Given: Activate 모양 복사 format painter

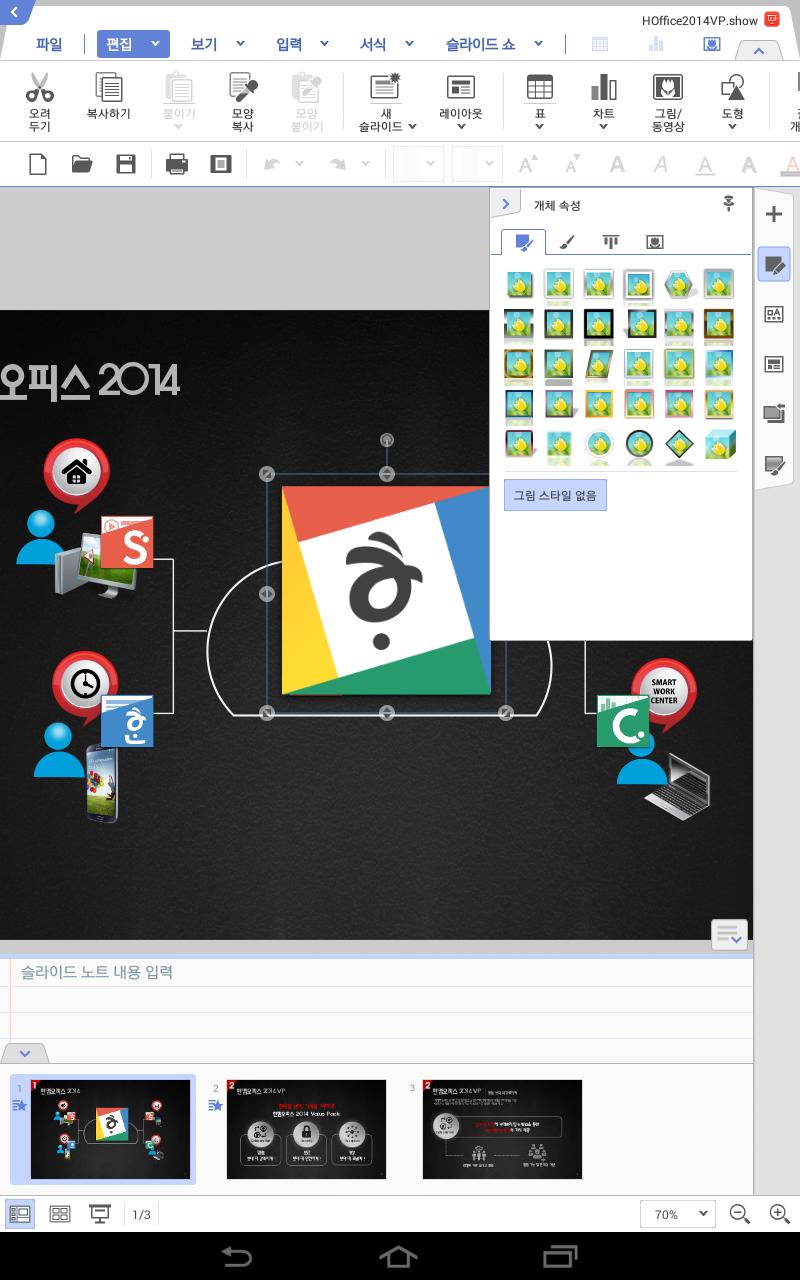Looking at the screenshot, I should point(241,100).
